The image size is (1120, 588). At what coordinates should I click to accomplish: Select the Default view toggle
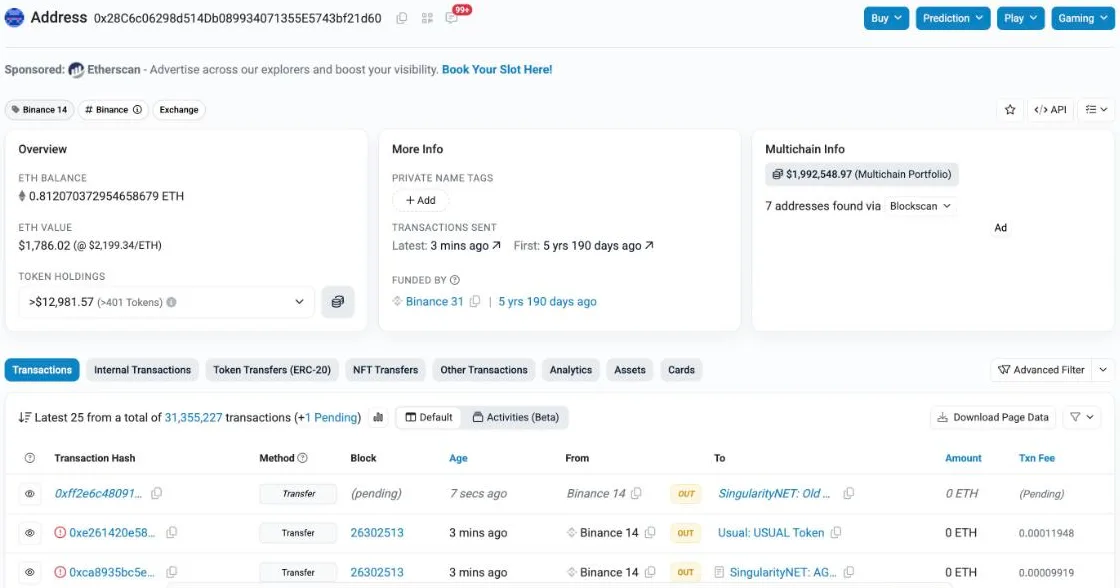[429, 417]
